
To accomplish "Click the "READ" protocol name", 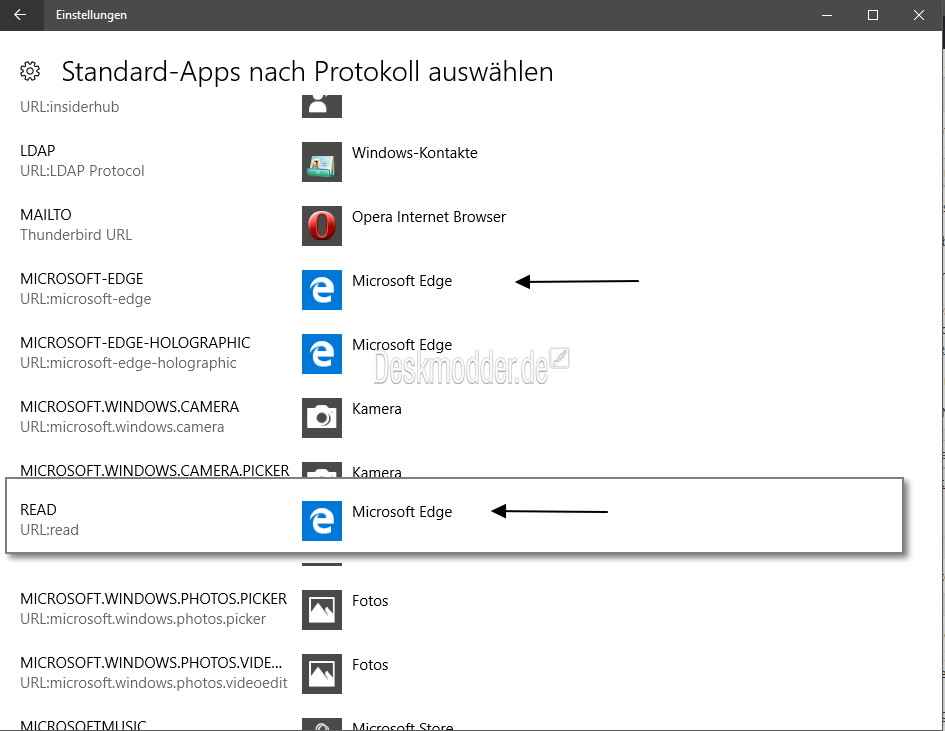I will point(39,510).
